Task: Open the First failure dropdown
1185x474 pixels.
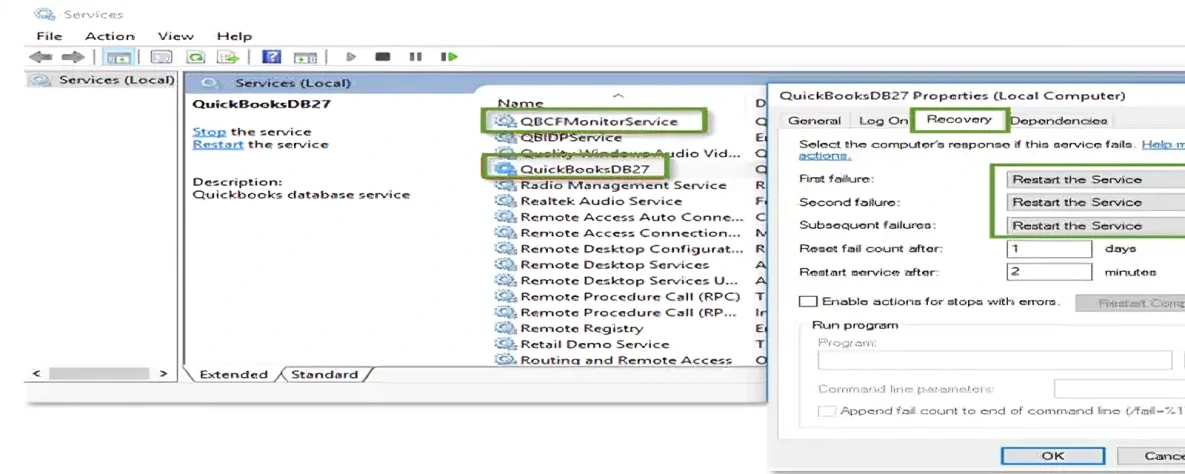Action: pyautogui.click(x=1094, y=179)
